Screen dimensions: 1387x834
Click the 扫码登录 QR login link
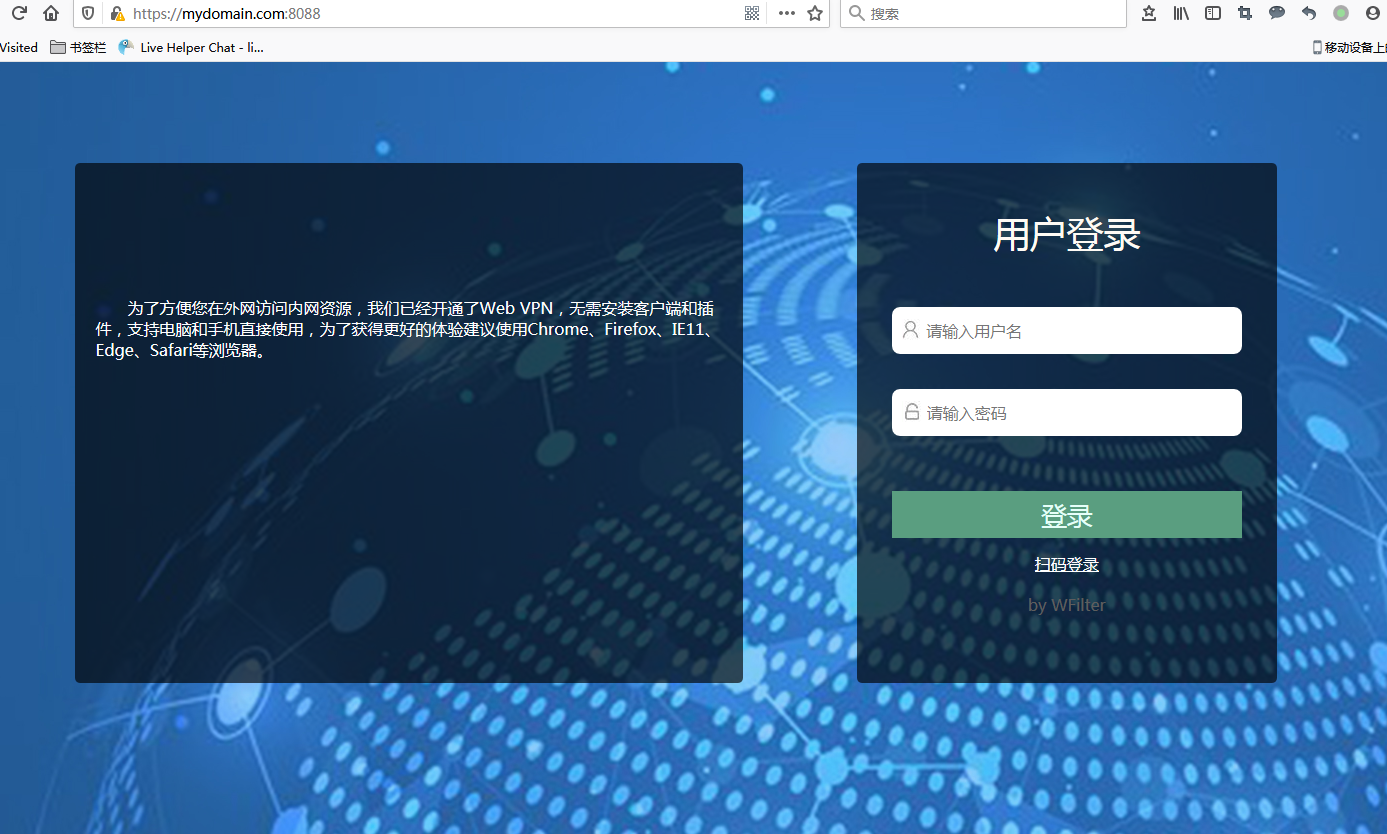pyautogui.click(x=1066, y=565)
